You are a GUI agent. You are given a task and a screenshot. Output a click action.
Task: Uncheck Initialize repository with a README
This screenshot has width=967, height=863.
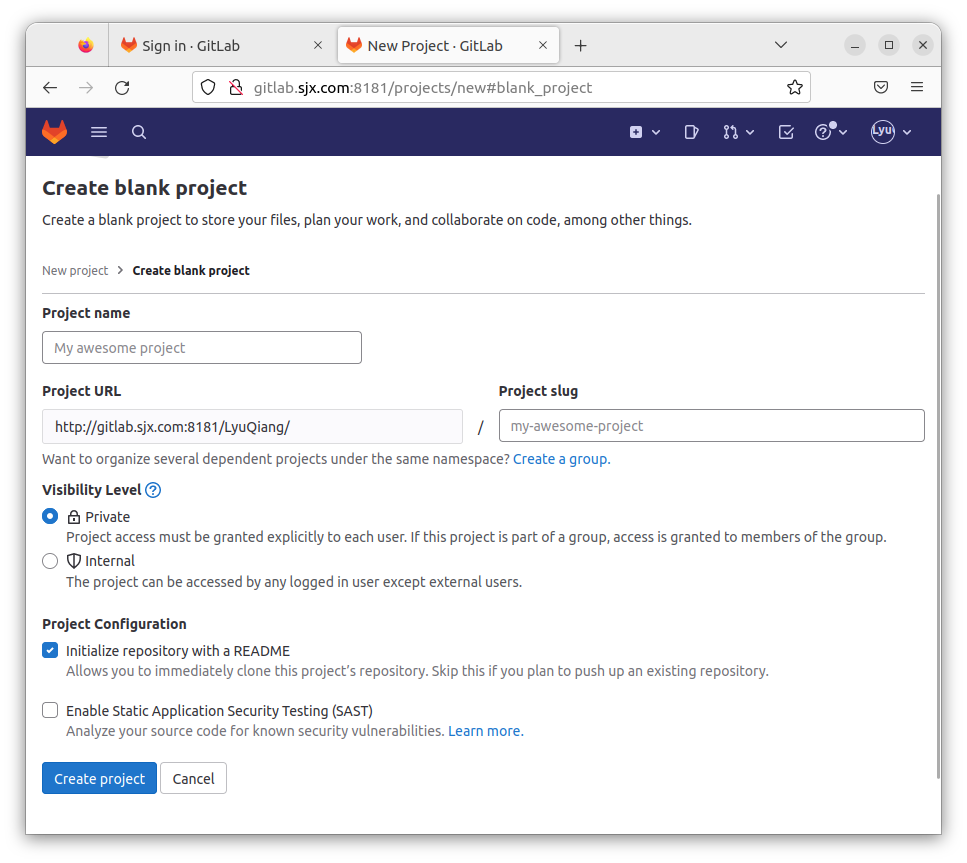(x=50, y=651)
